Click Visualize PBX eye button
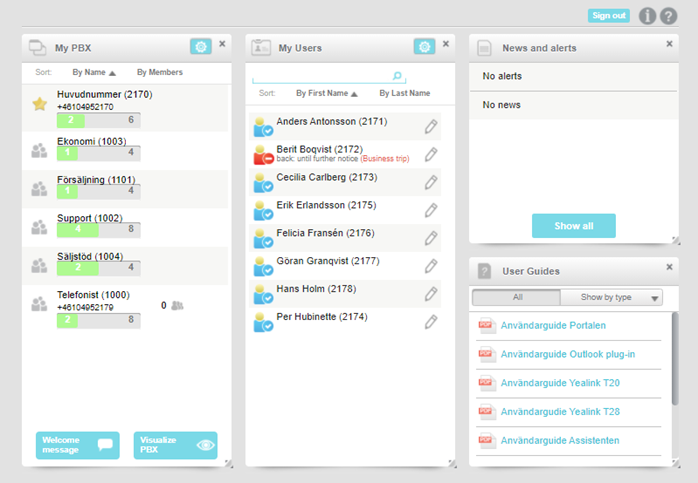Screen dimensions: 698x483 pos(175,445)
